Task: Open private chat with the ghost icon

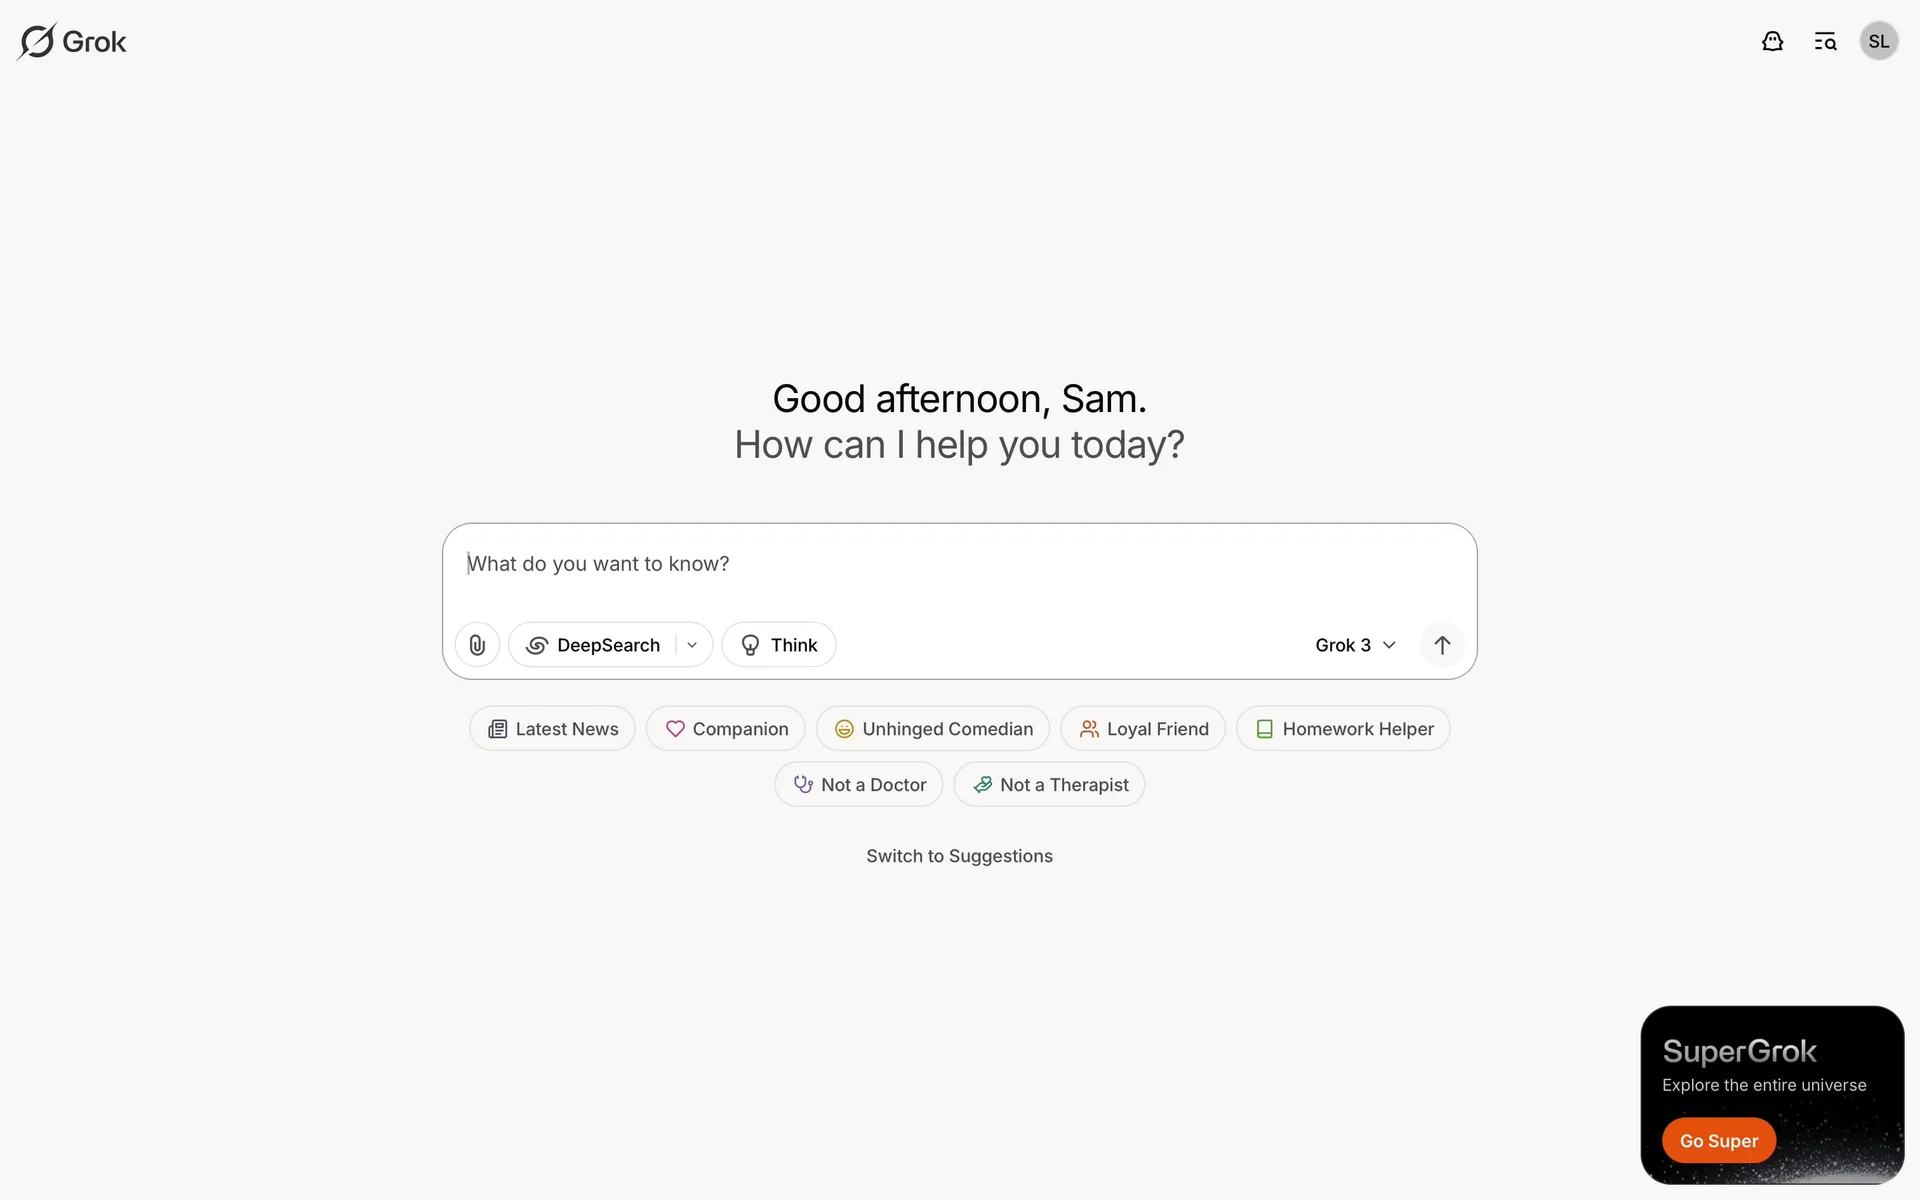Action: (1772, 41)
